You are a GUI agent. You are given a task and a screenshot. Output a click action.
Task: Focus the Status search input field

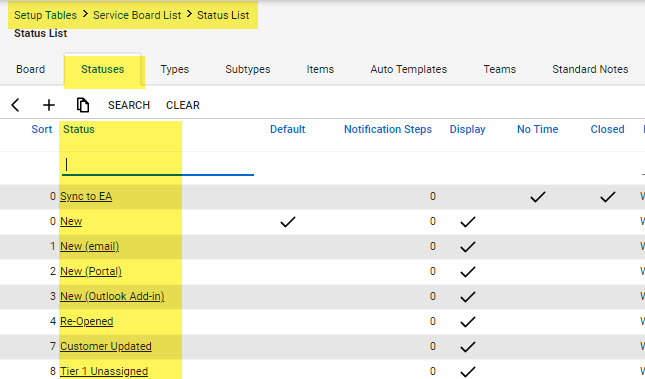pos(158,165)
